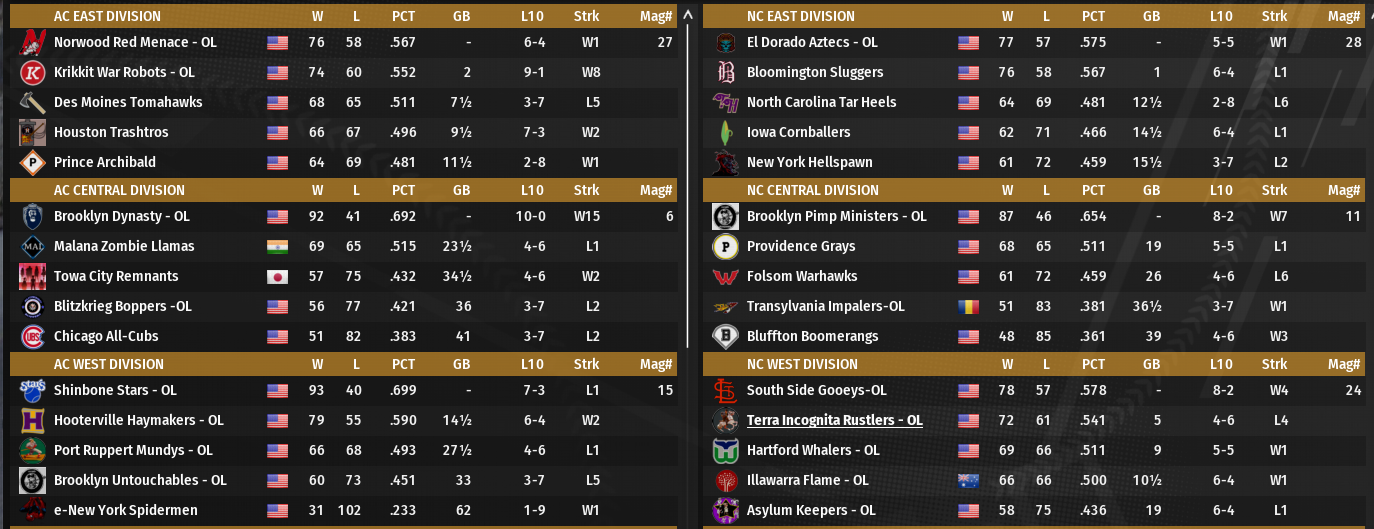1374x529 pixels.
Task: Open the e-New York Spidermen team page
Action: point(125,510)
